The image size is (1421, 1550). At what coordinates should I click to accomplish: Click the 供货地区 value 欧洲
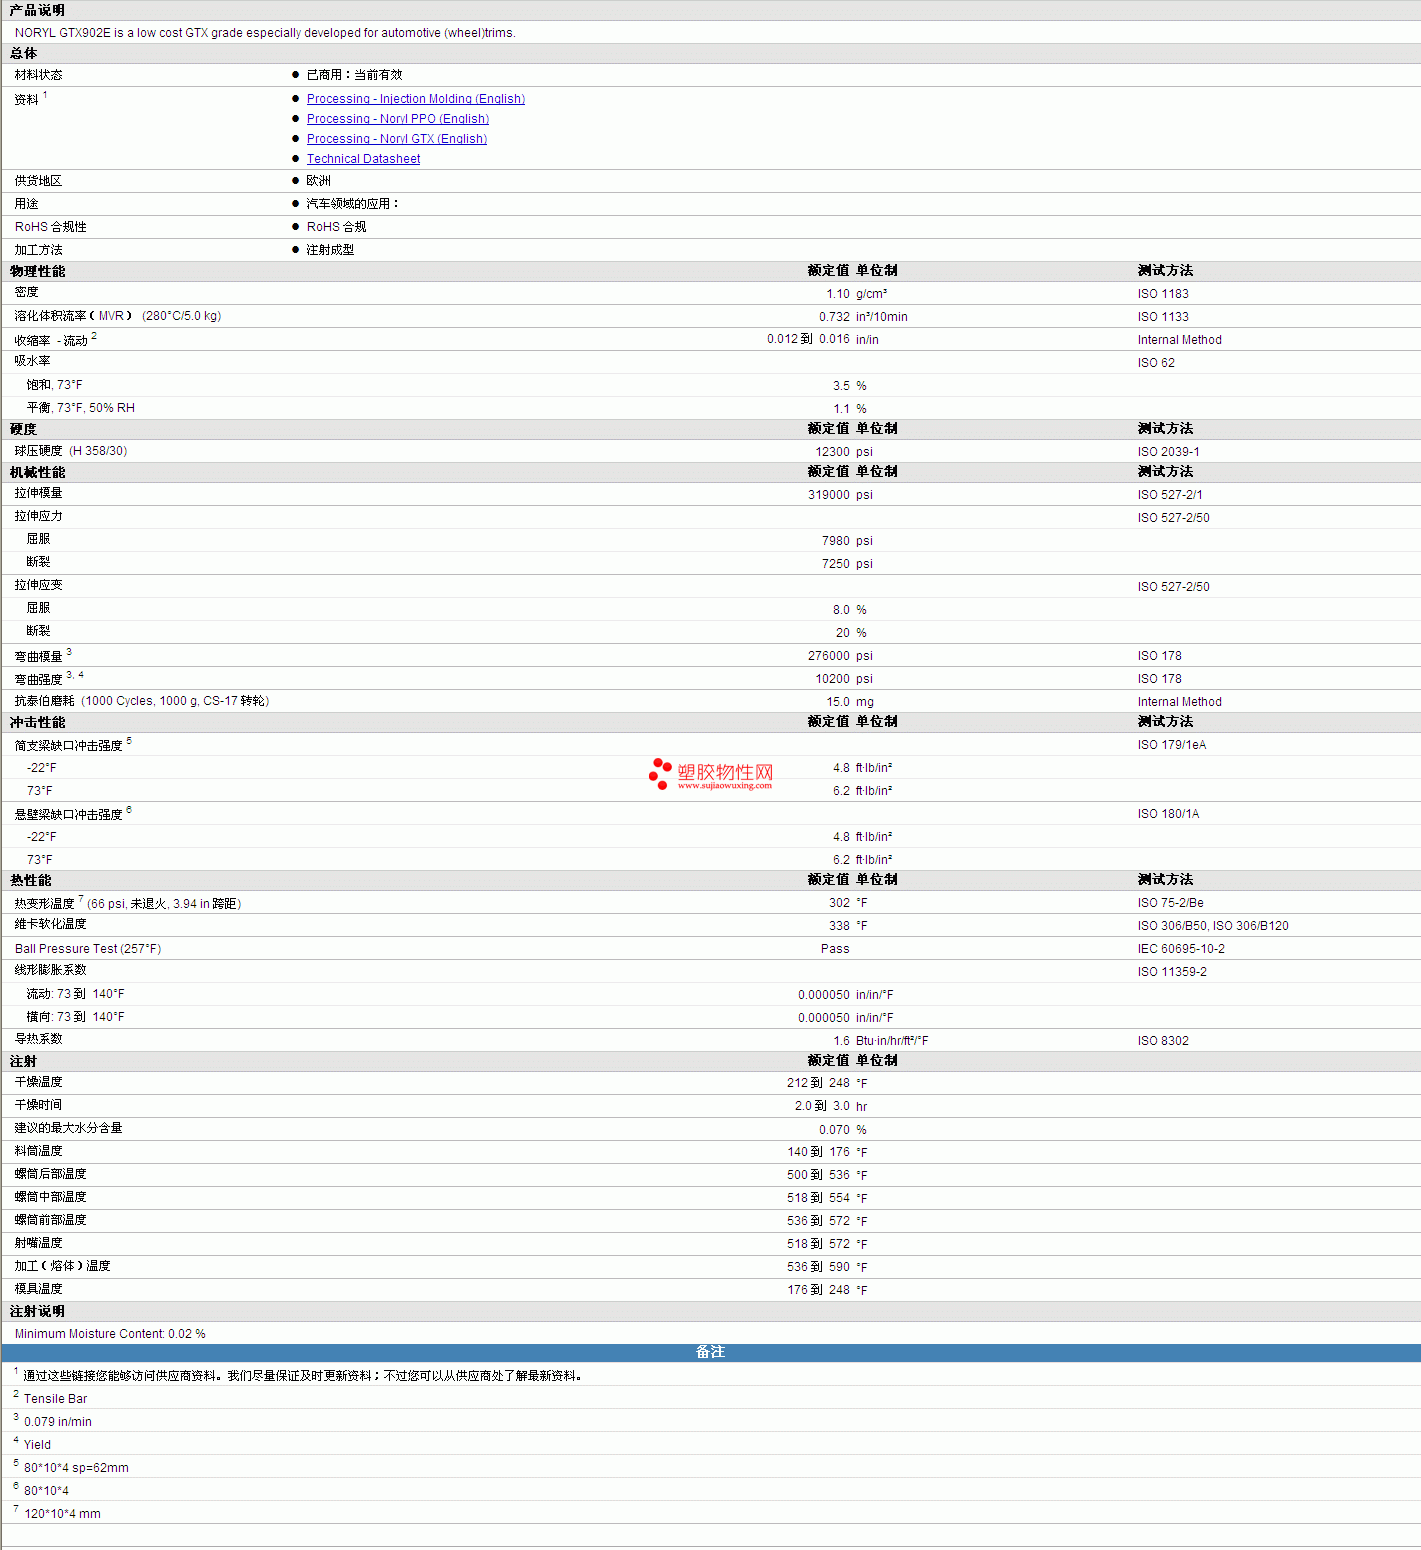pyautogui.click(x=318, y=181)
